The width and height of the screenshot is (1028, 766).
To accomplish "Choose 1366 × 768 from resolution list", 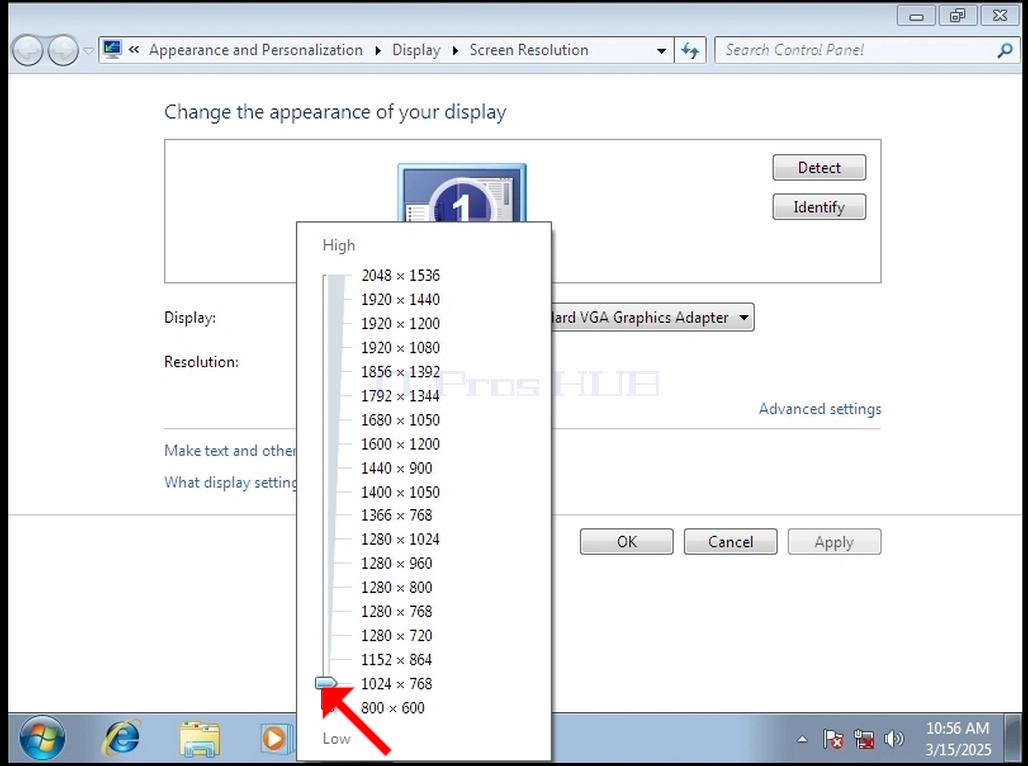I will (397, 515).
